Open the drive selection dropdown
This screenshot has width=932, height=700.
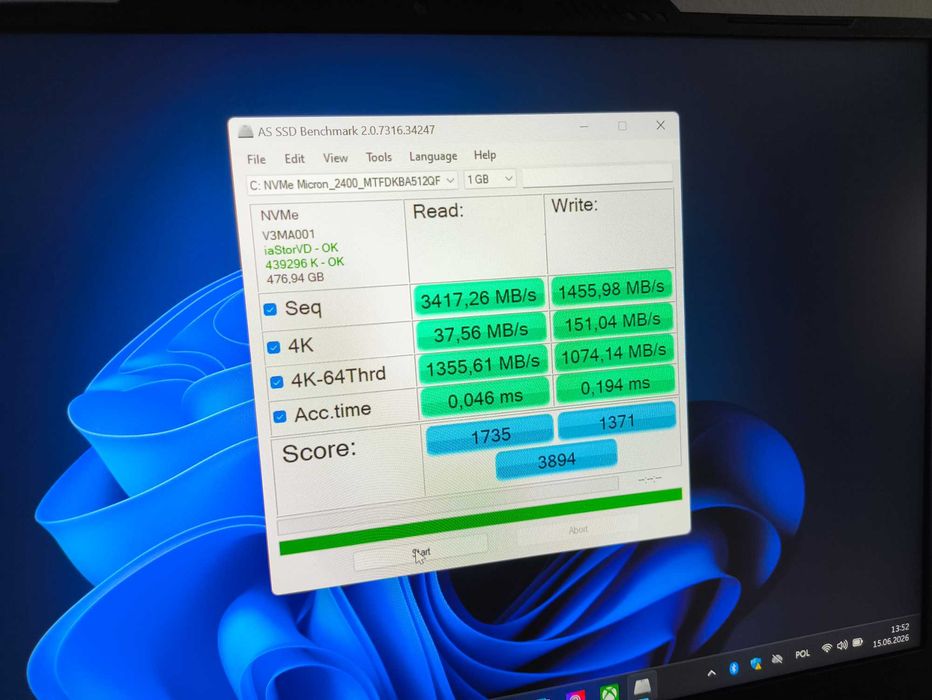point(352,182)
